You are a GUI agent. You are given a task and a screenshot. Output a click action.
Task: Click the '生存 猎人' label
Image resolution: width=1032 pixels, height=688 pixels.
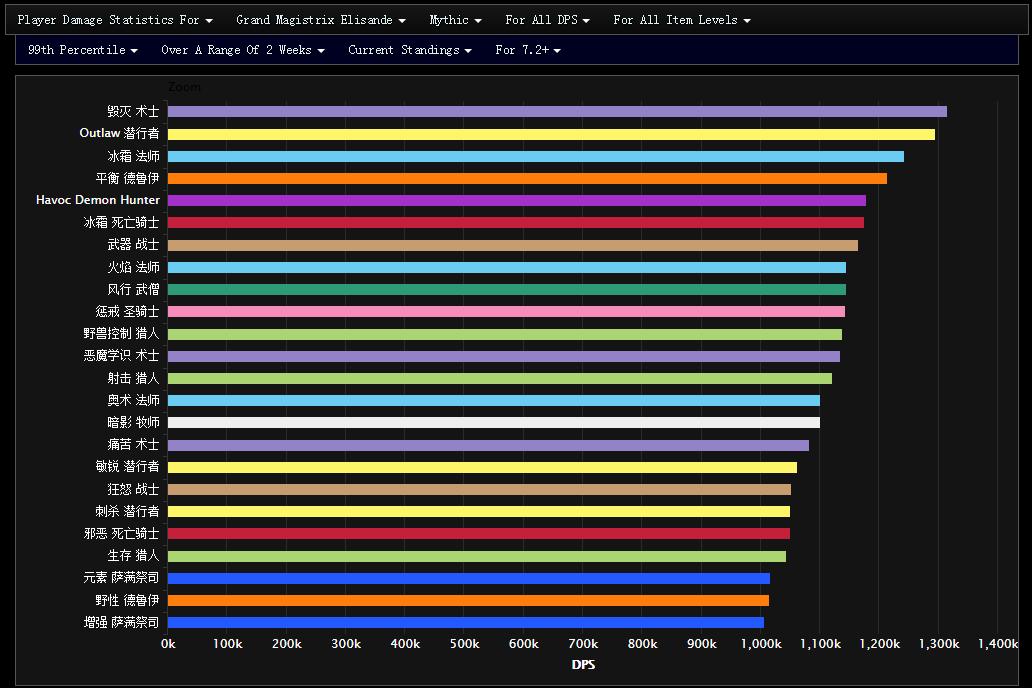click(x=134, y=555)
